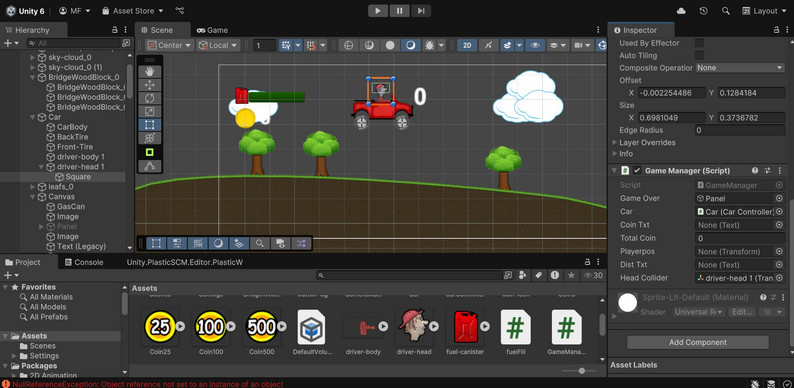Adjust the asset thumbnail size slider

pos(581,371)
